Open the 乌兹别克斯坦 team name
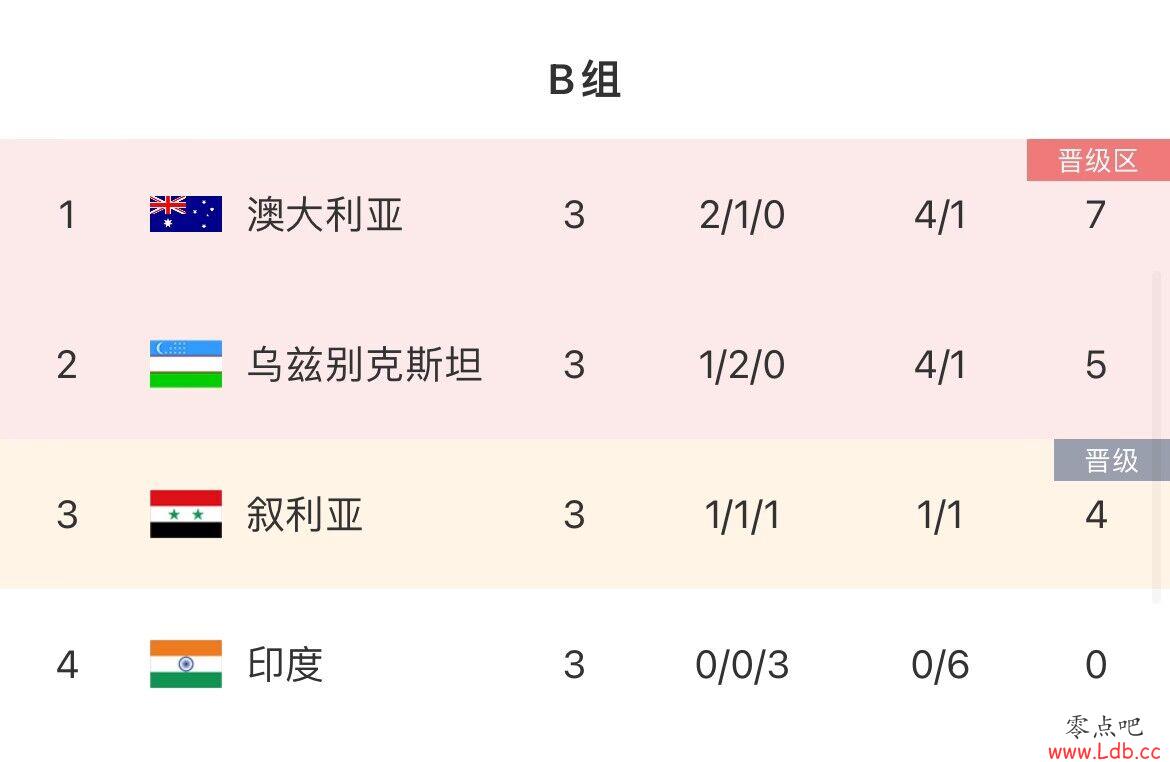Screen dimensions: 1170x762 [364, 365]
